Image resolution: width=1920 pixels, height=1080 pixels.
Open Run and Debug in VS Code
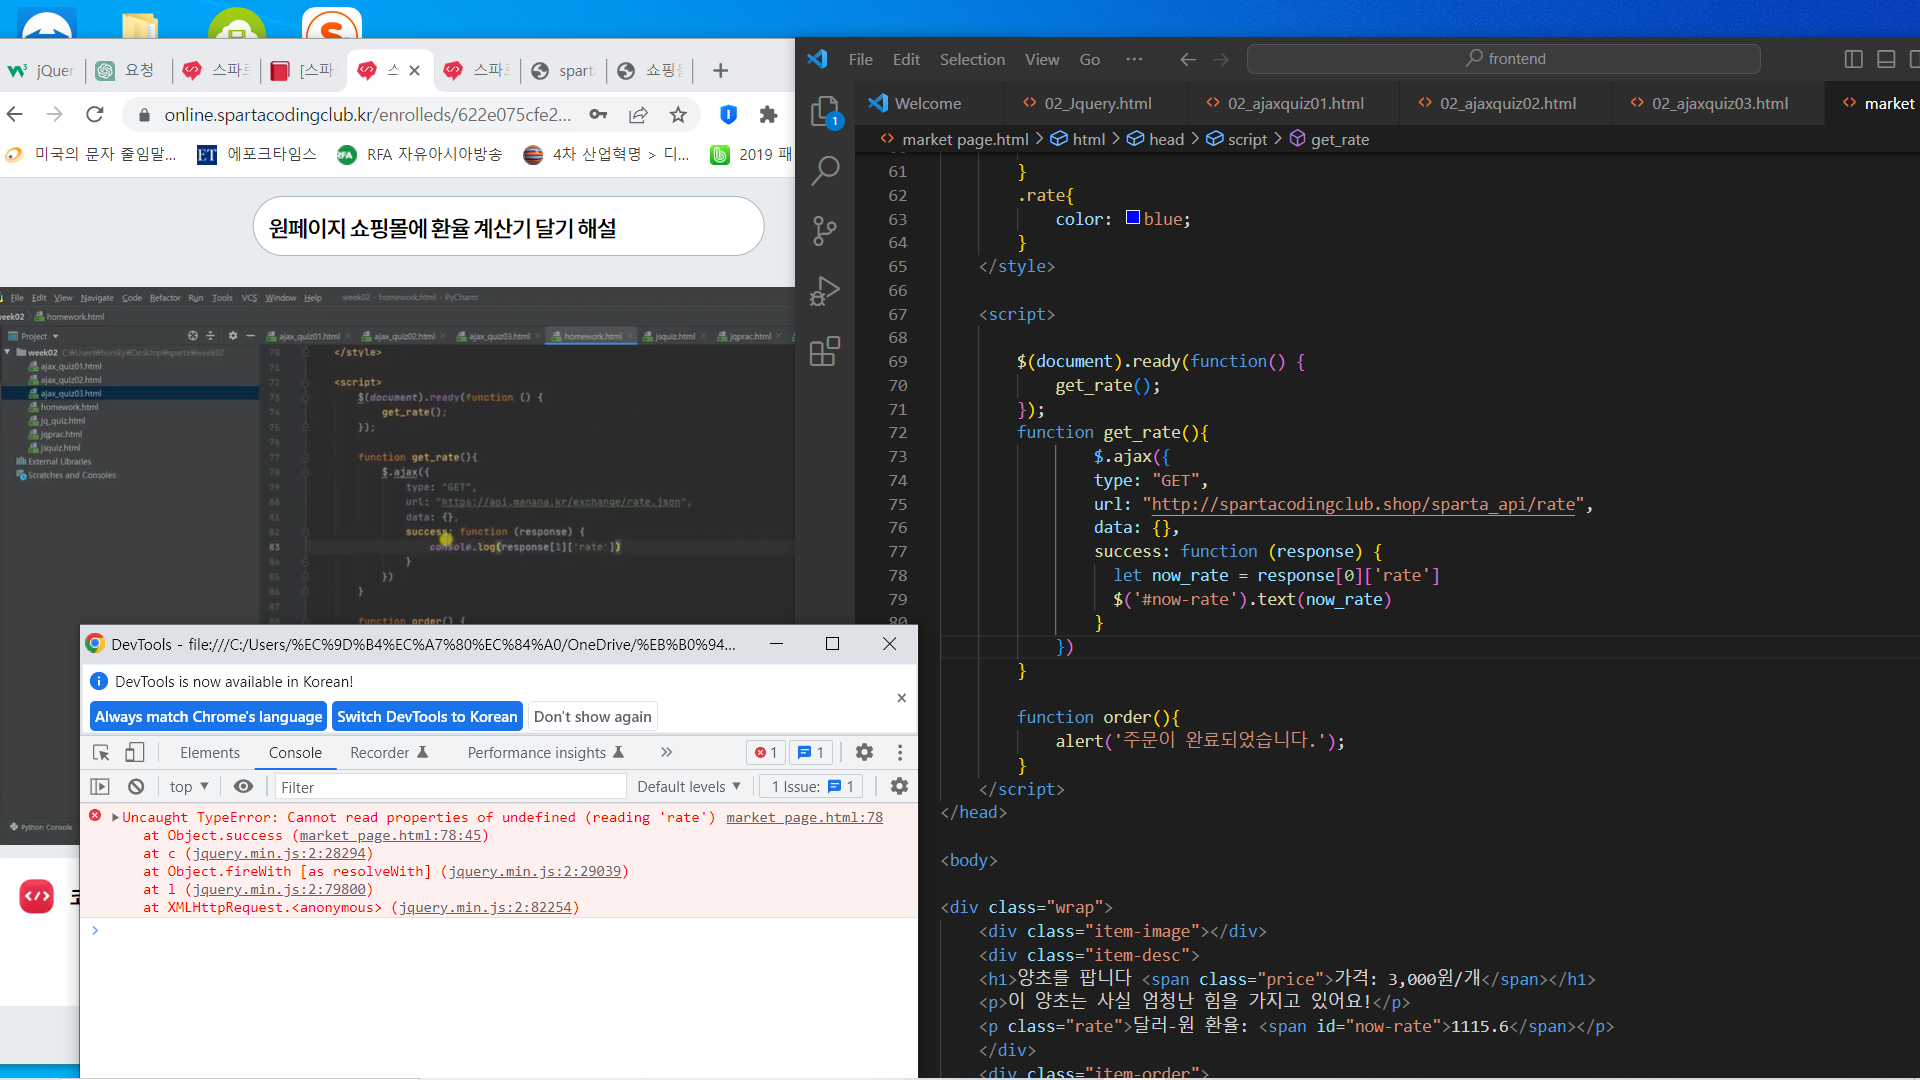point(825,291)
